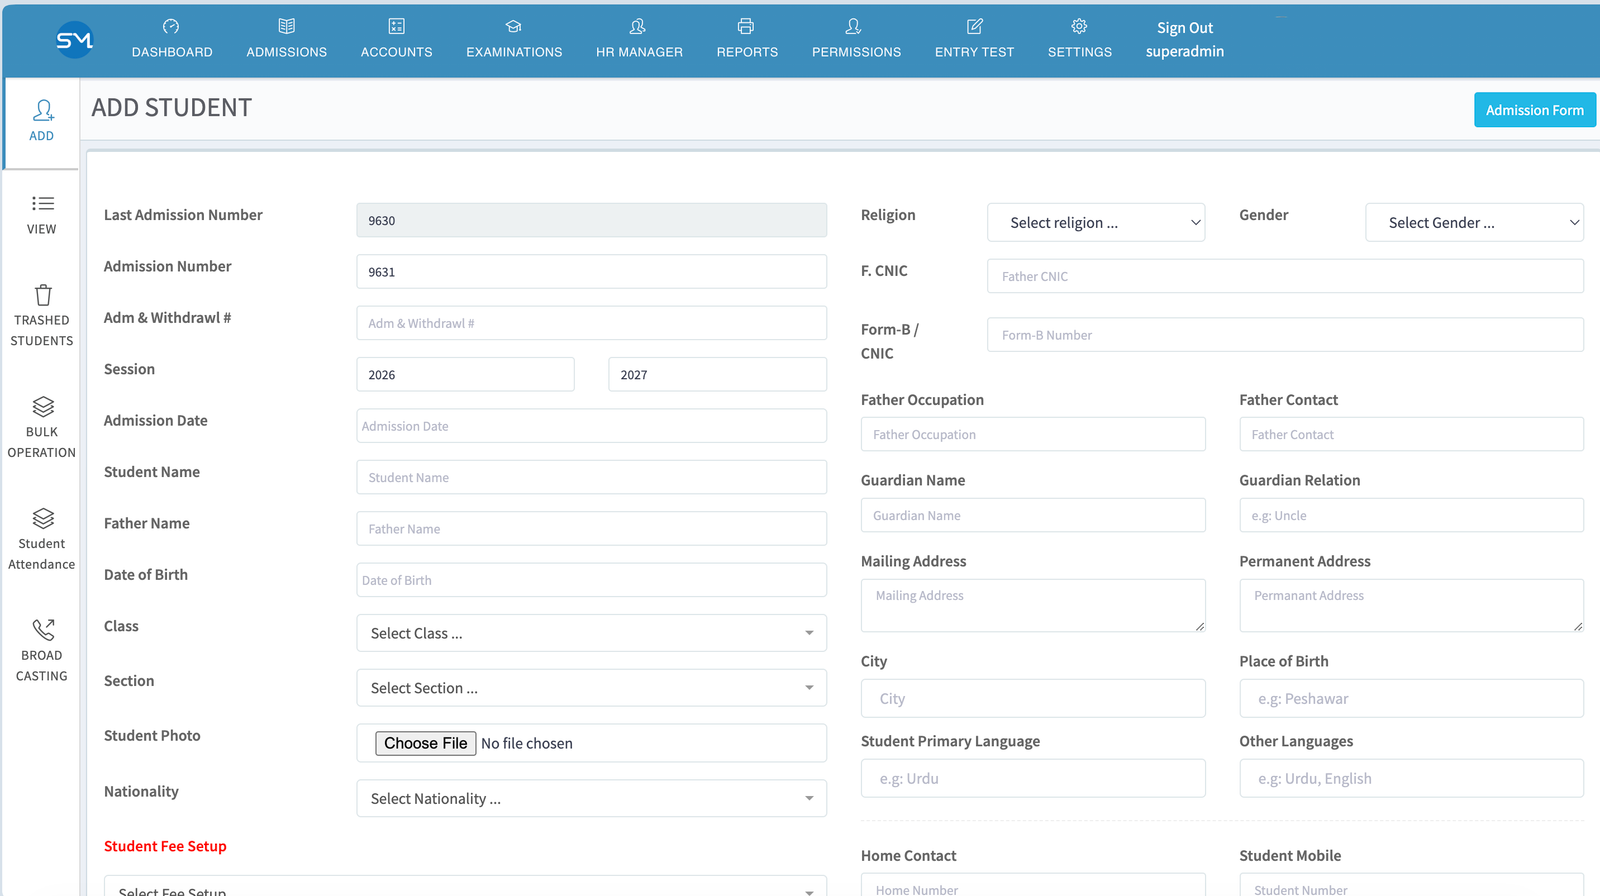
Task: Click the City input field
Action: [x=1033, y=698]
